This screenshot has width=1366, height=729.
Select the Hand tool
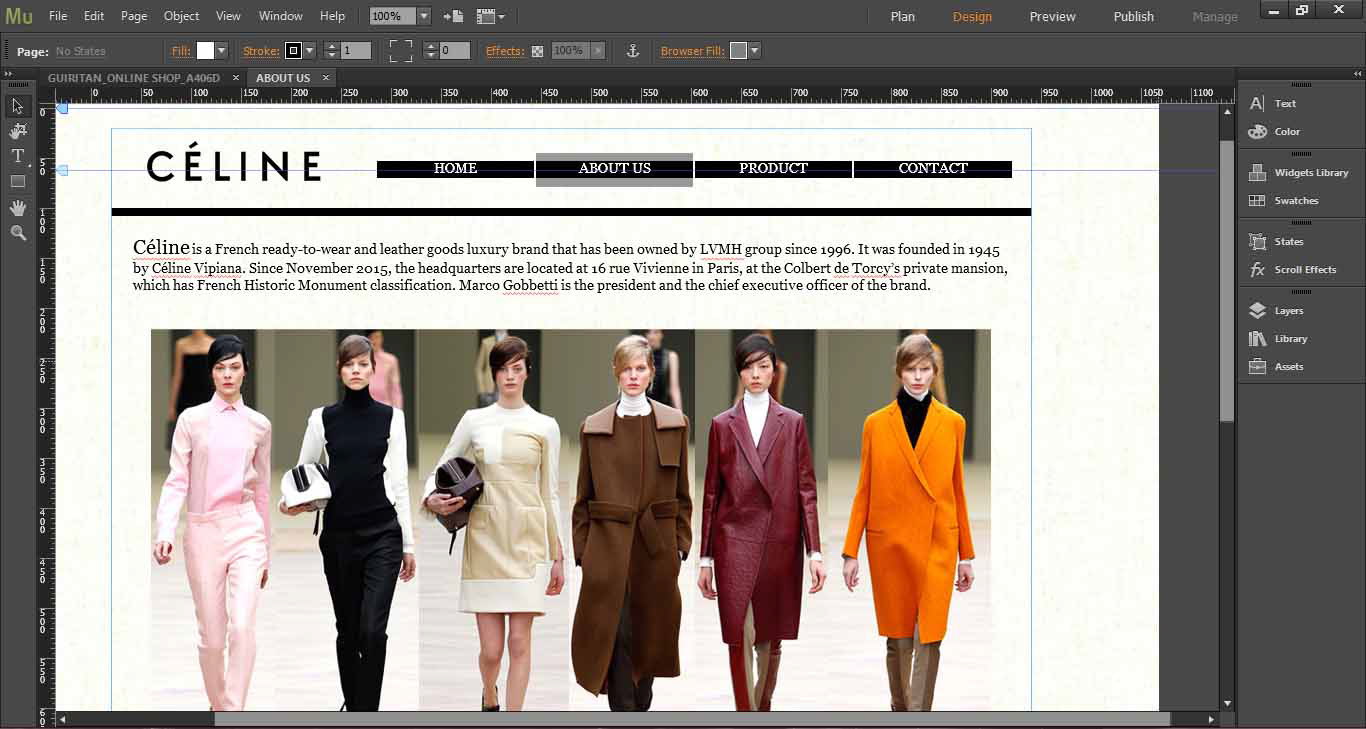pos(17,207)
